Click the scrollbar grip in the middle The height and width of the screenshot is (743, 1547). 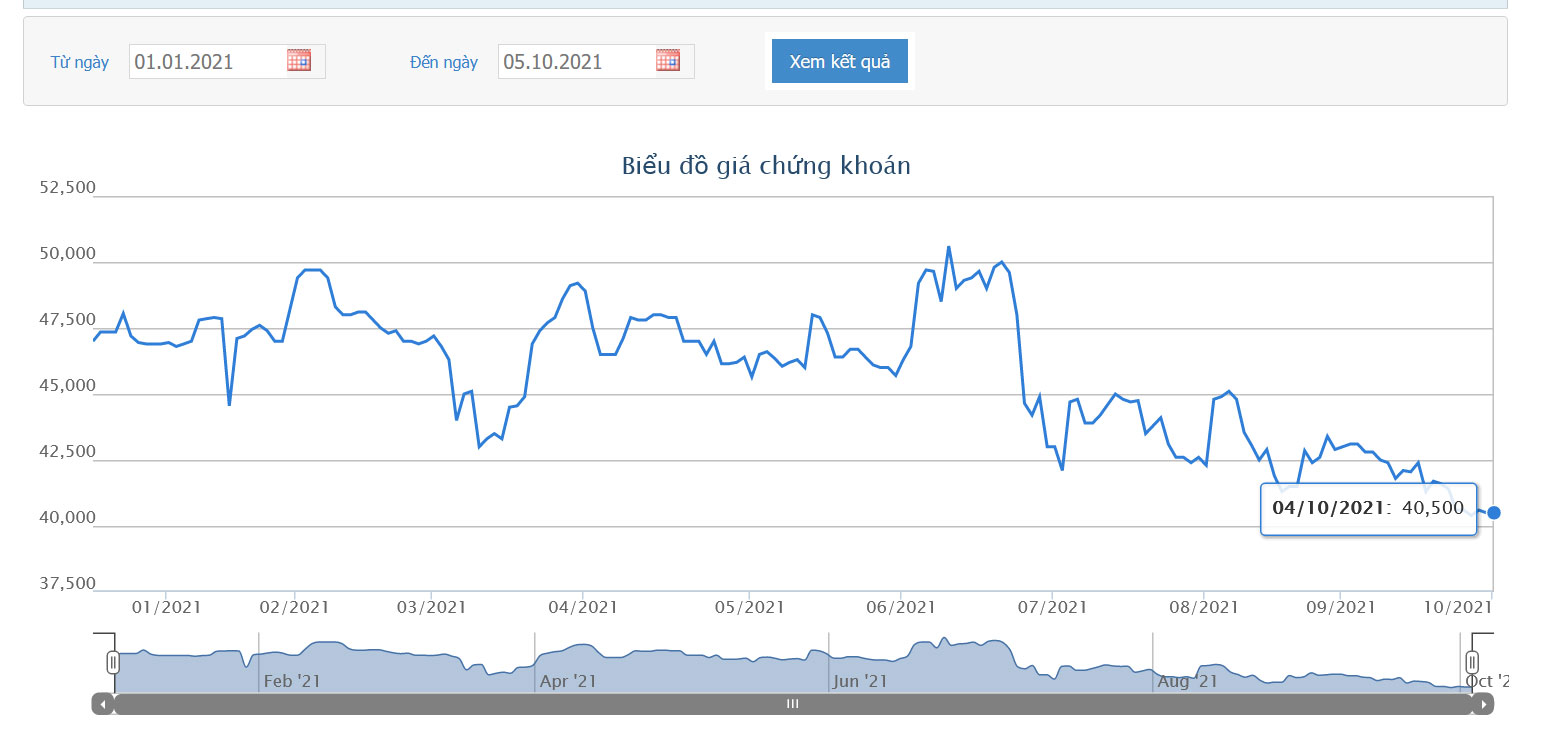pyautogui.click(x=793, y=704)
